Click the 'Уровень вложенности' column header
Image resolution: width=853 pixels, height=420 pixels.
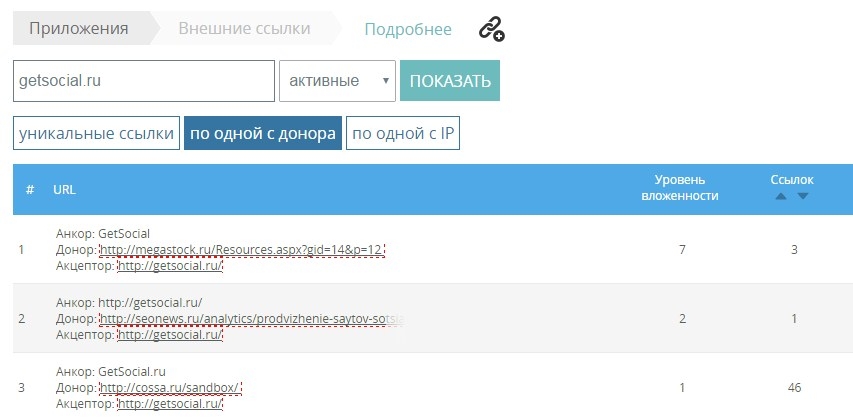coord(679,188)
